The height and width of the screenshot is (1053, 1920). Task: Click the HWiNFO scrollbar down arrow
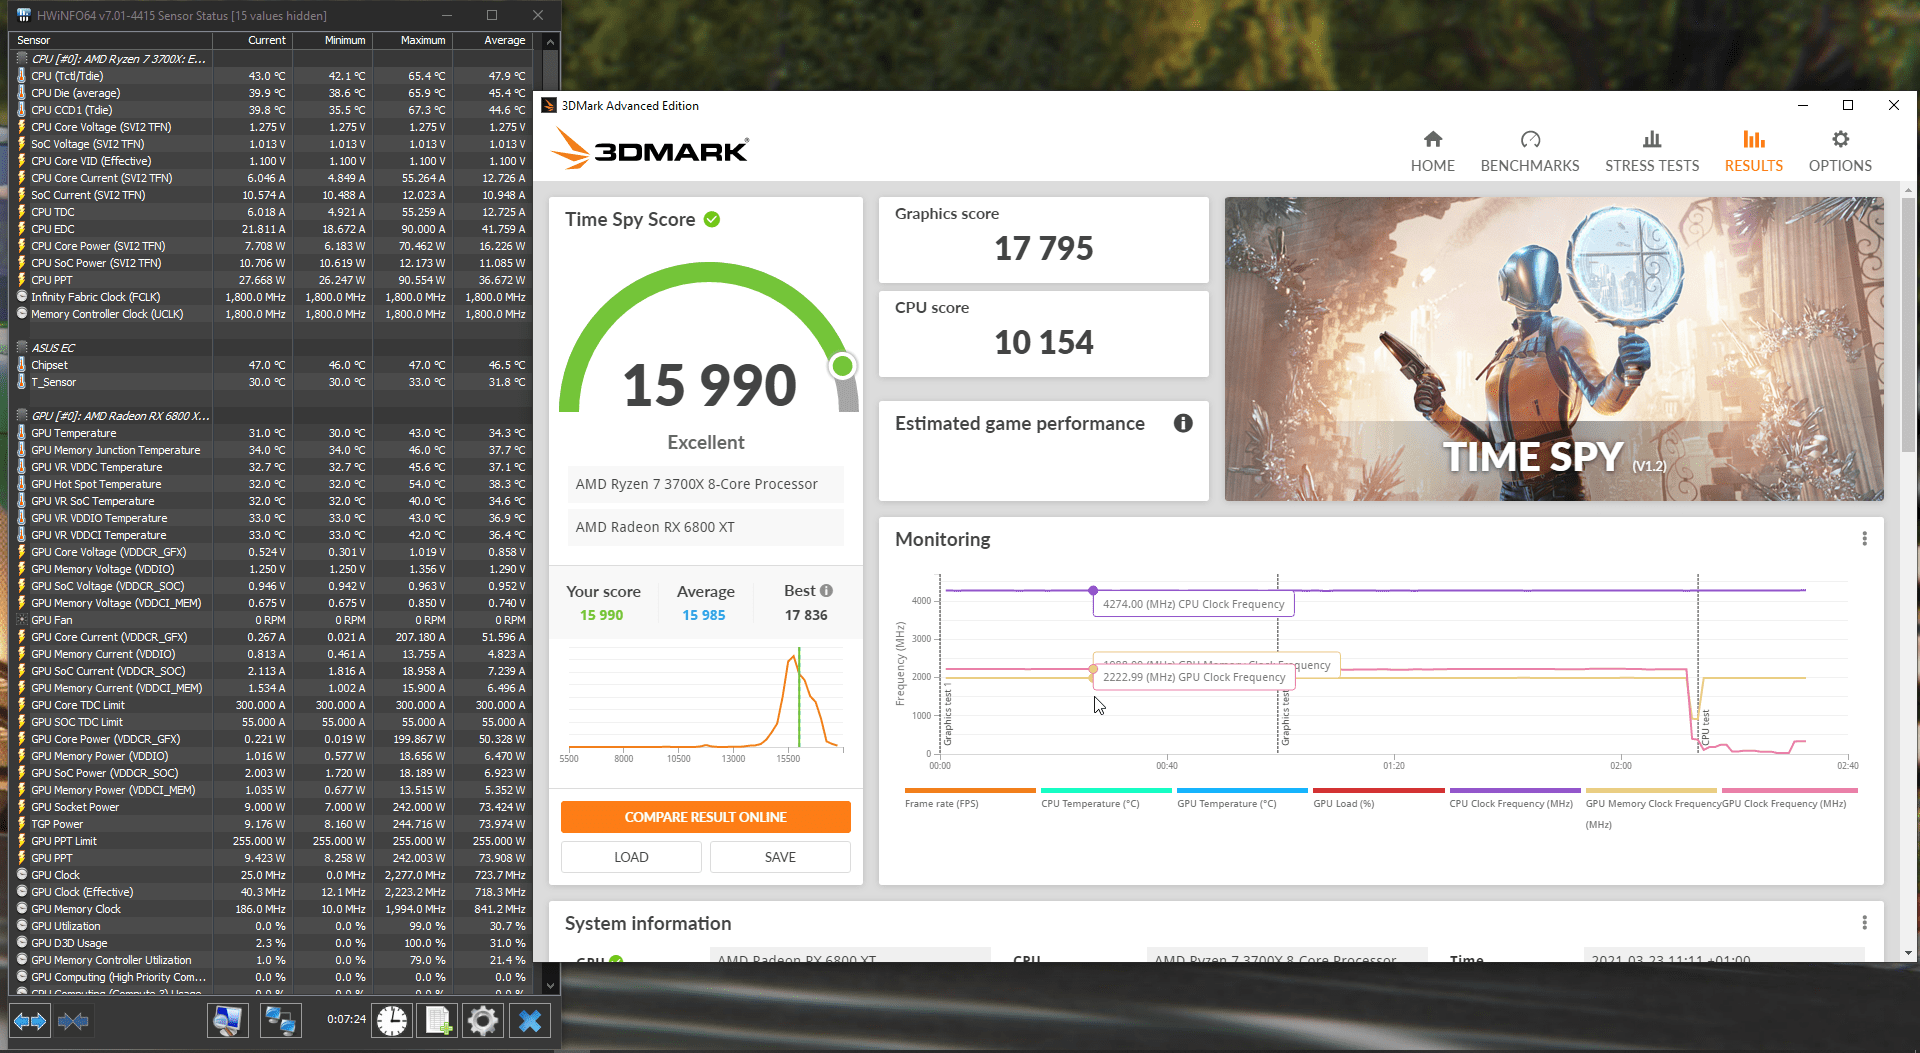[x=550, y=985]
